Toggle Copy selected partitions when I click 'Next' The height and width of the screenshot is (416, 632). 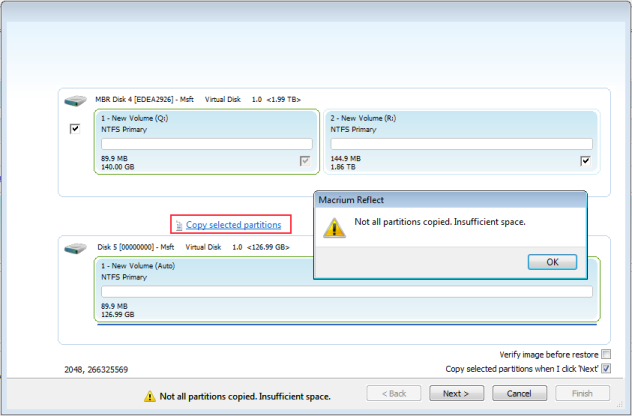pos(606,368)
